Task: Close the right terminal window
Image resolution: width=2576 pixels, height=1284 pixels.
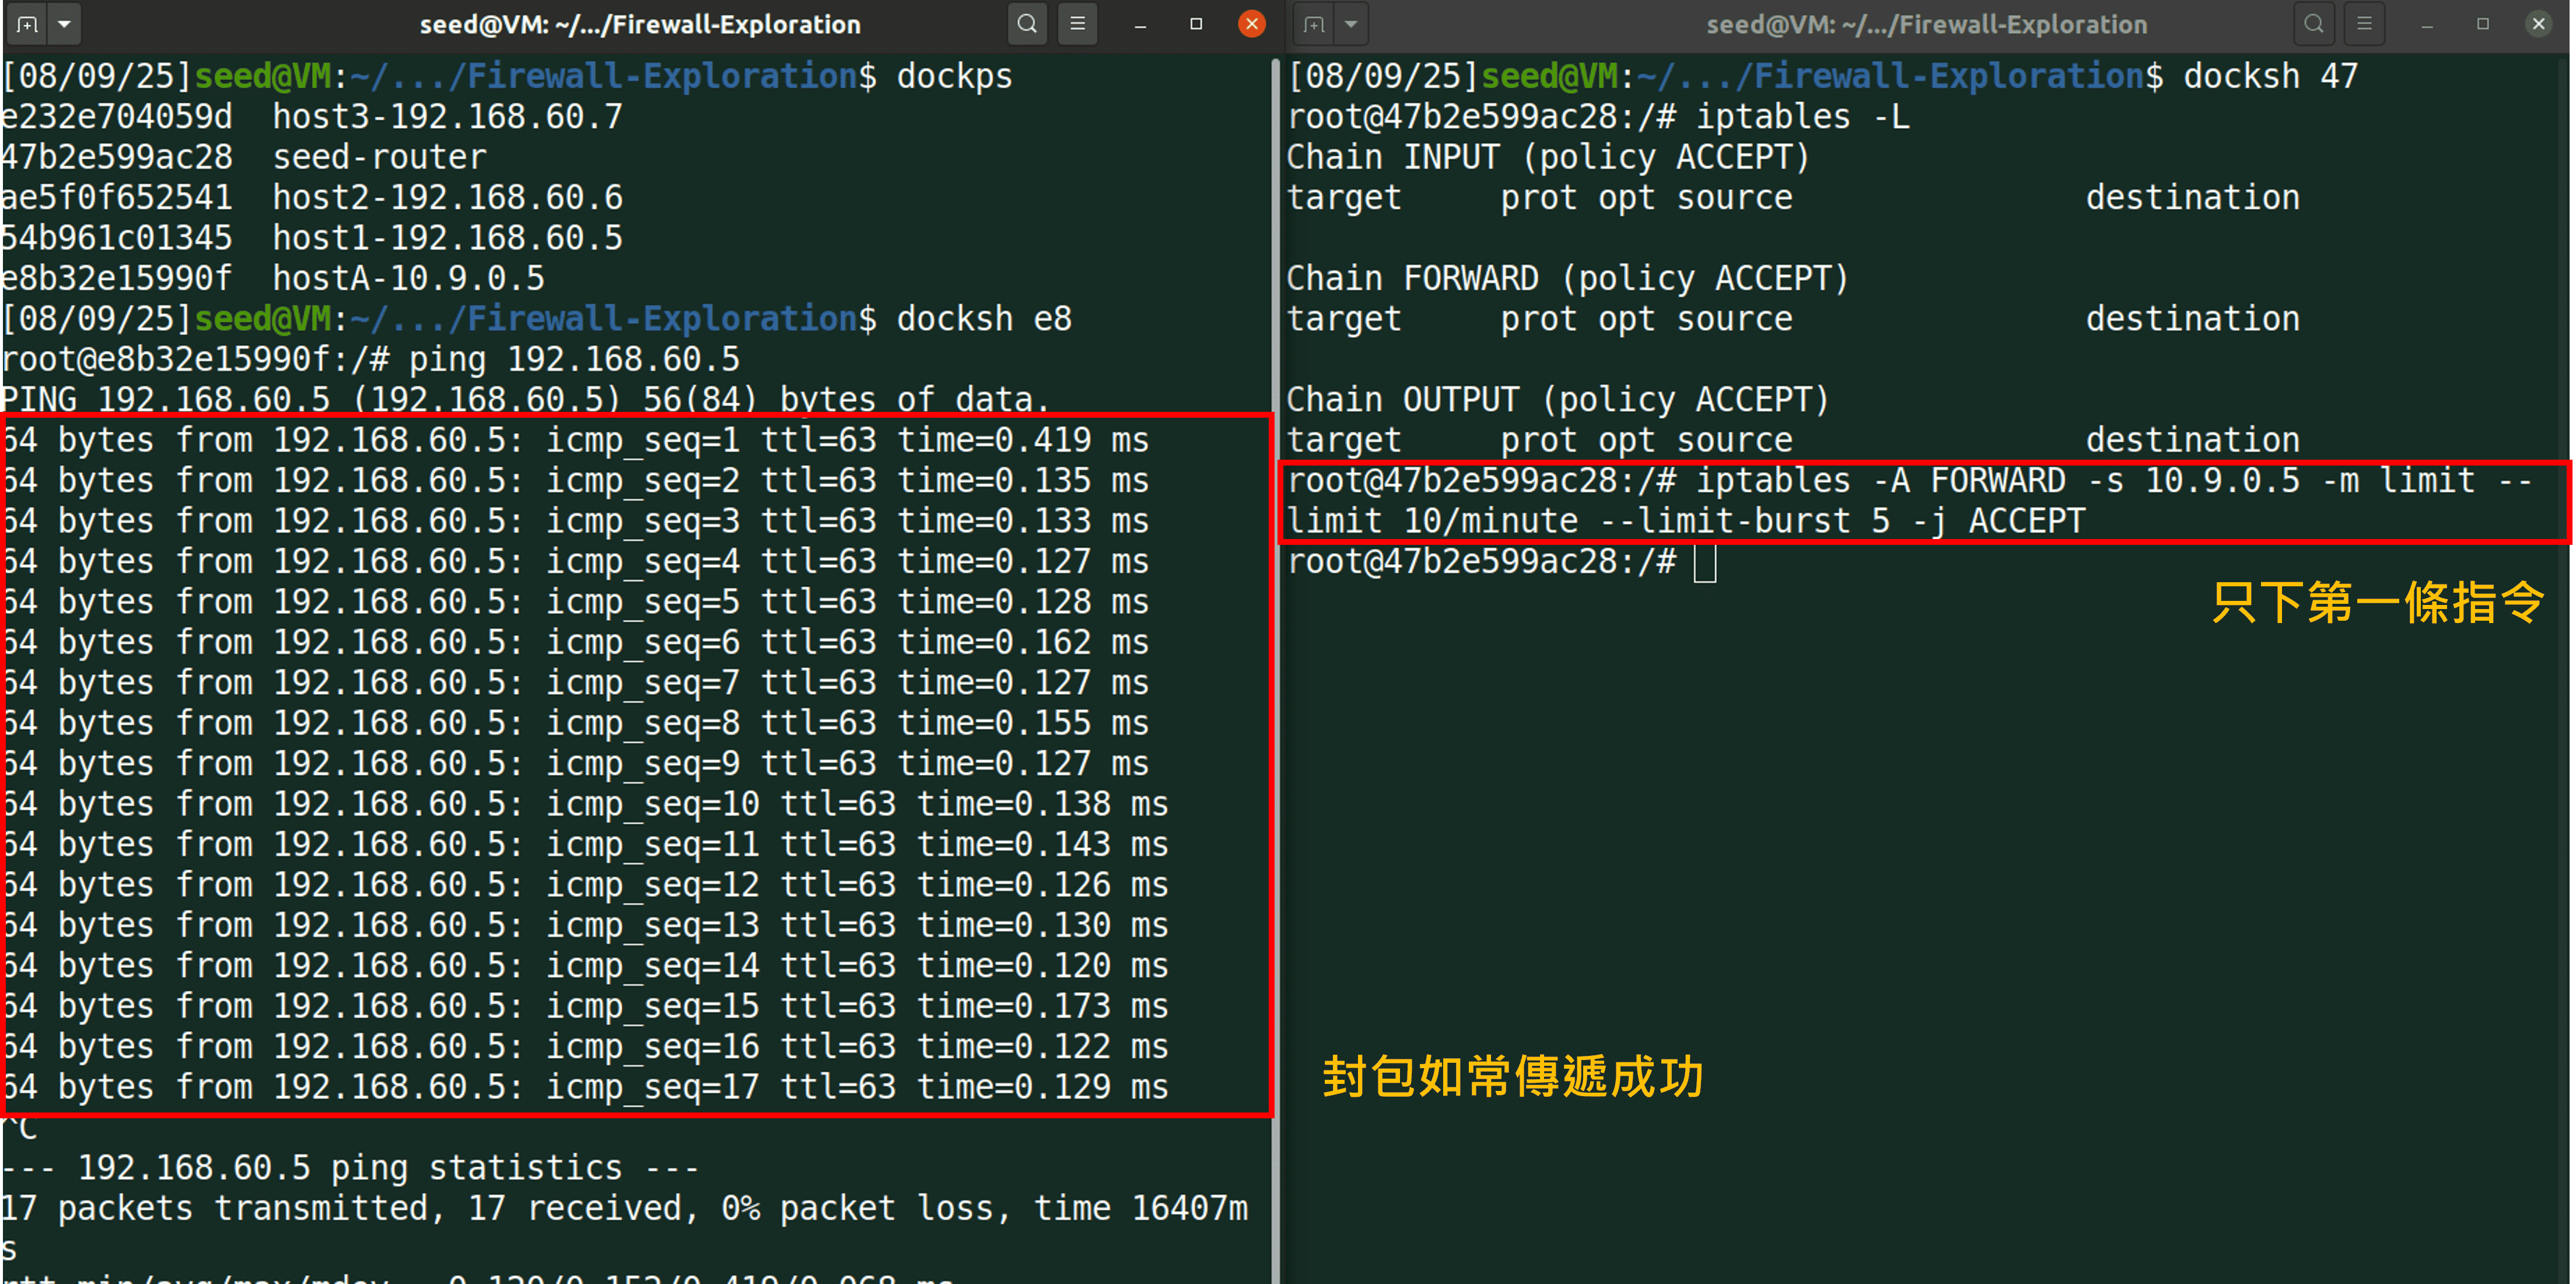Action: point(2538,24)
